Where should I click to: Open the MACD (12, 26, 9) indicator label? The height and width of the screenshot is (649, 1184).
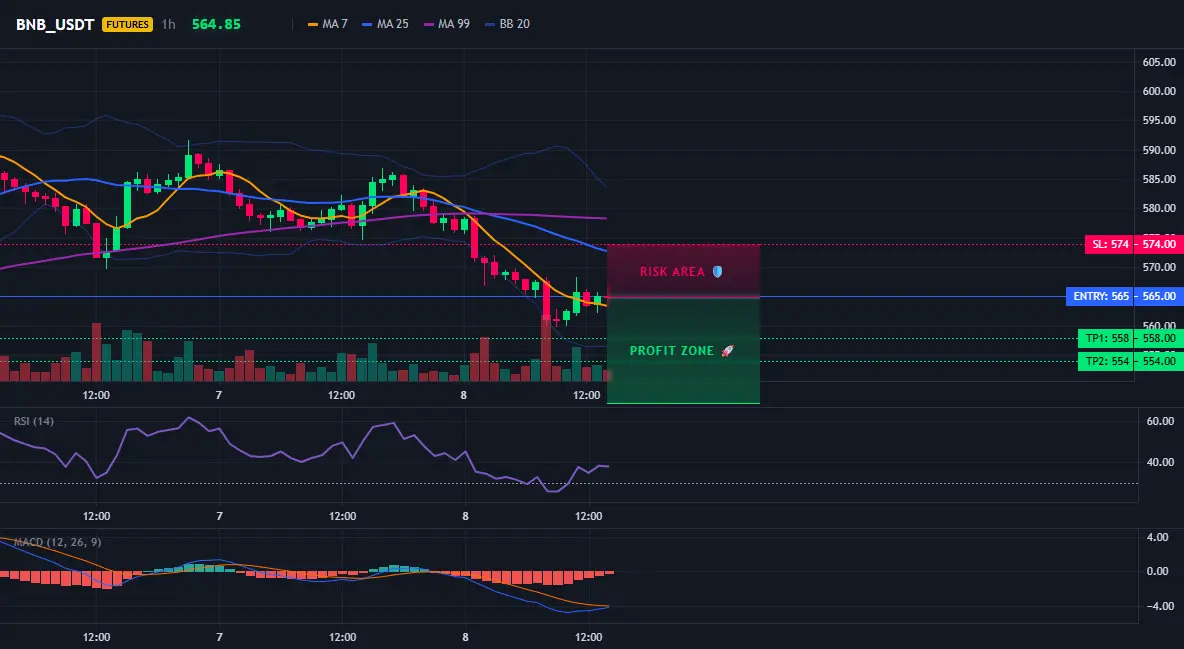(57, 542)
